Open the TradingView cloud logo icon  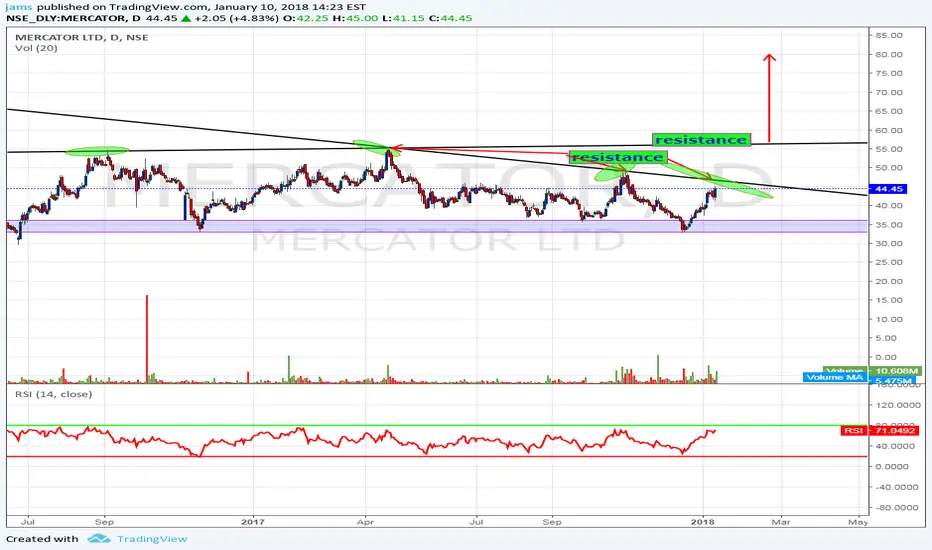(99, 539)
